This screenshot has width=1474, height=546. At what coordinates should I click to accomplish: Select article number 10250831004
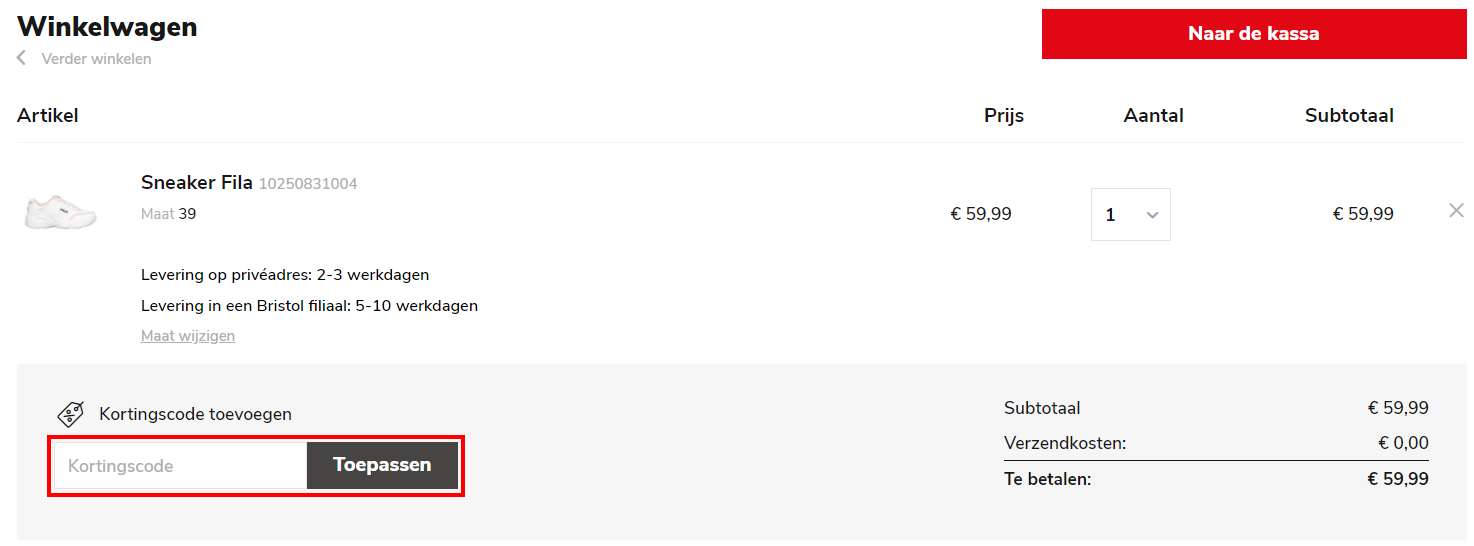[308, 184]
